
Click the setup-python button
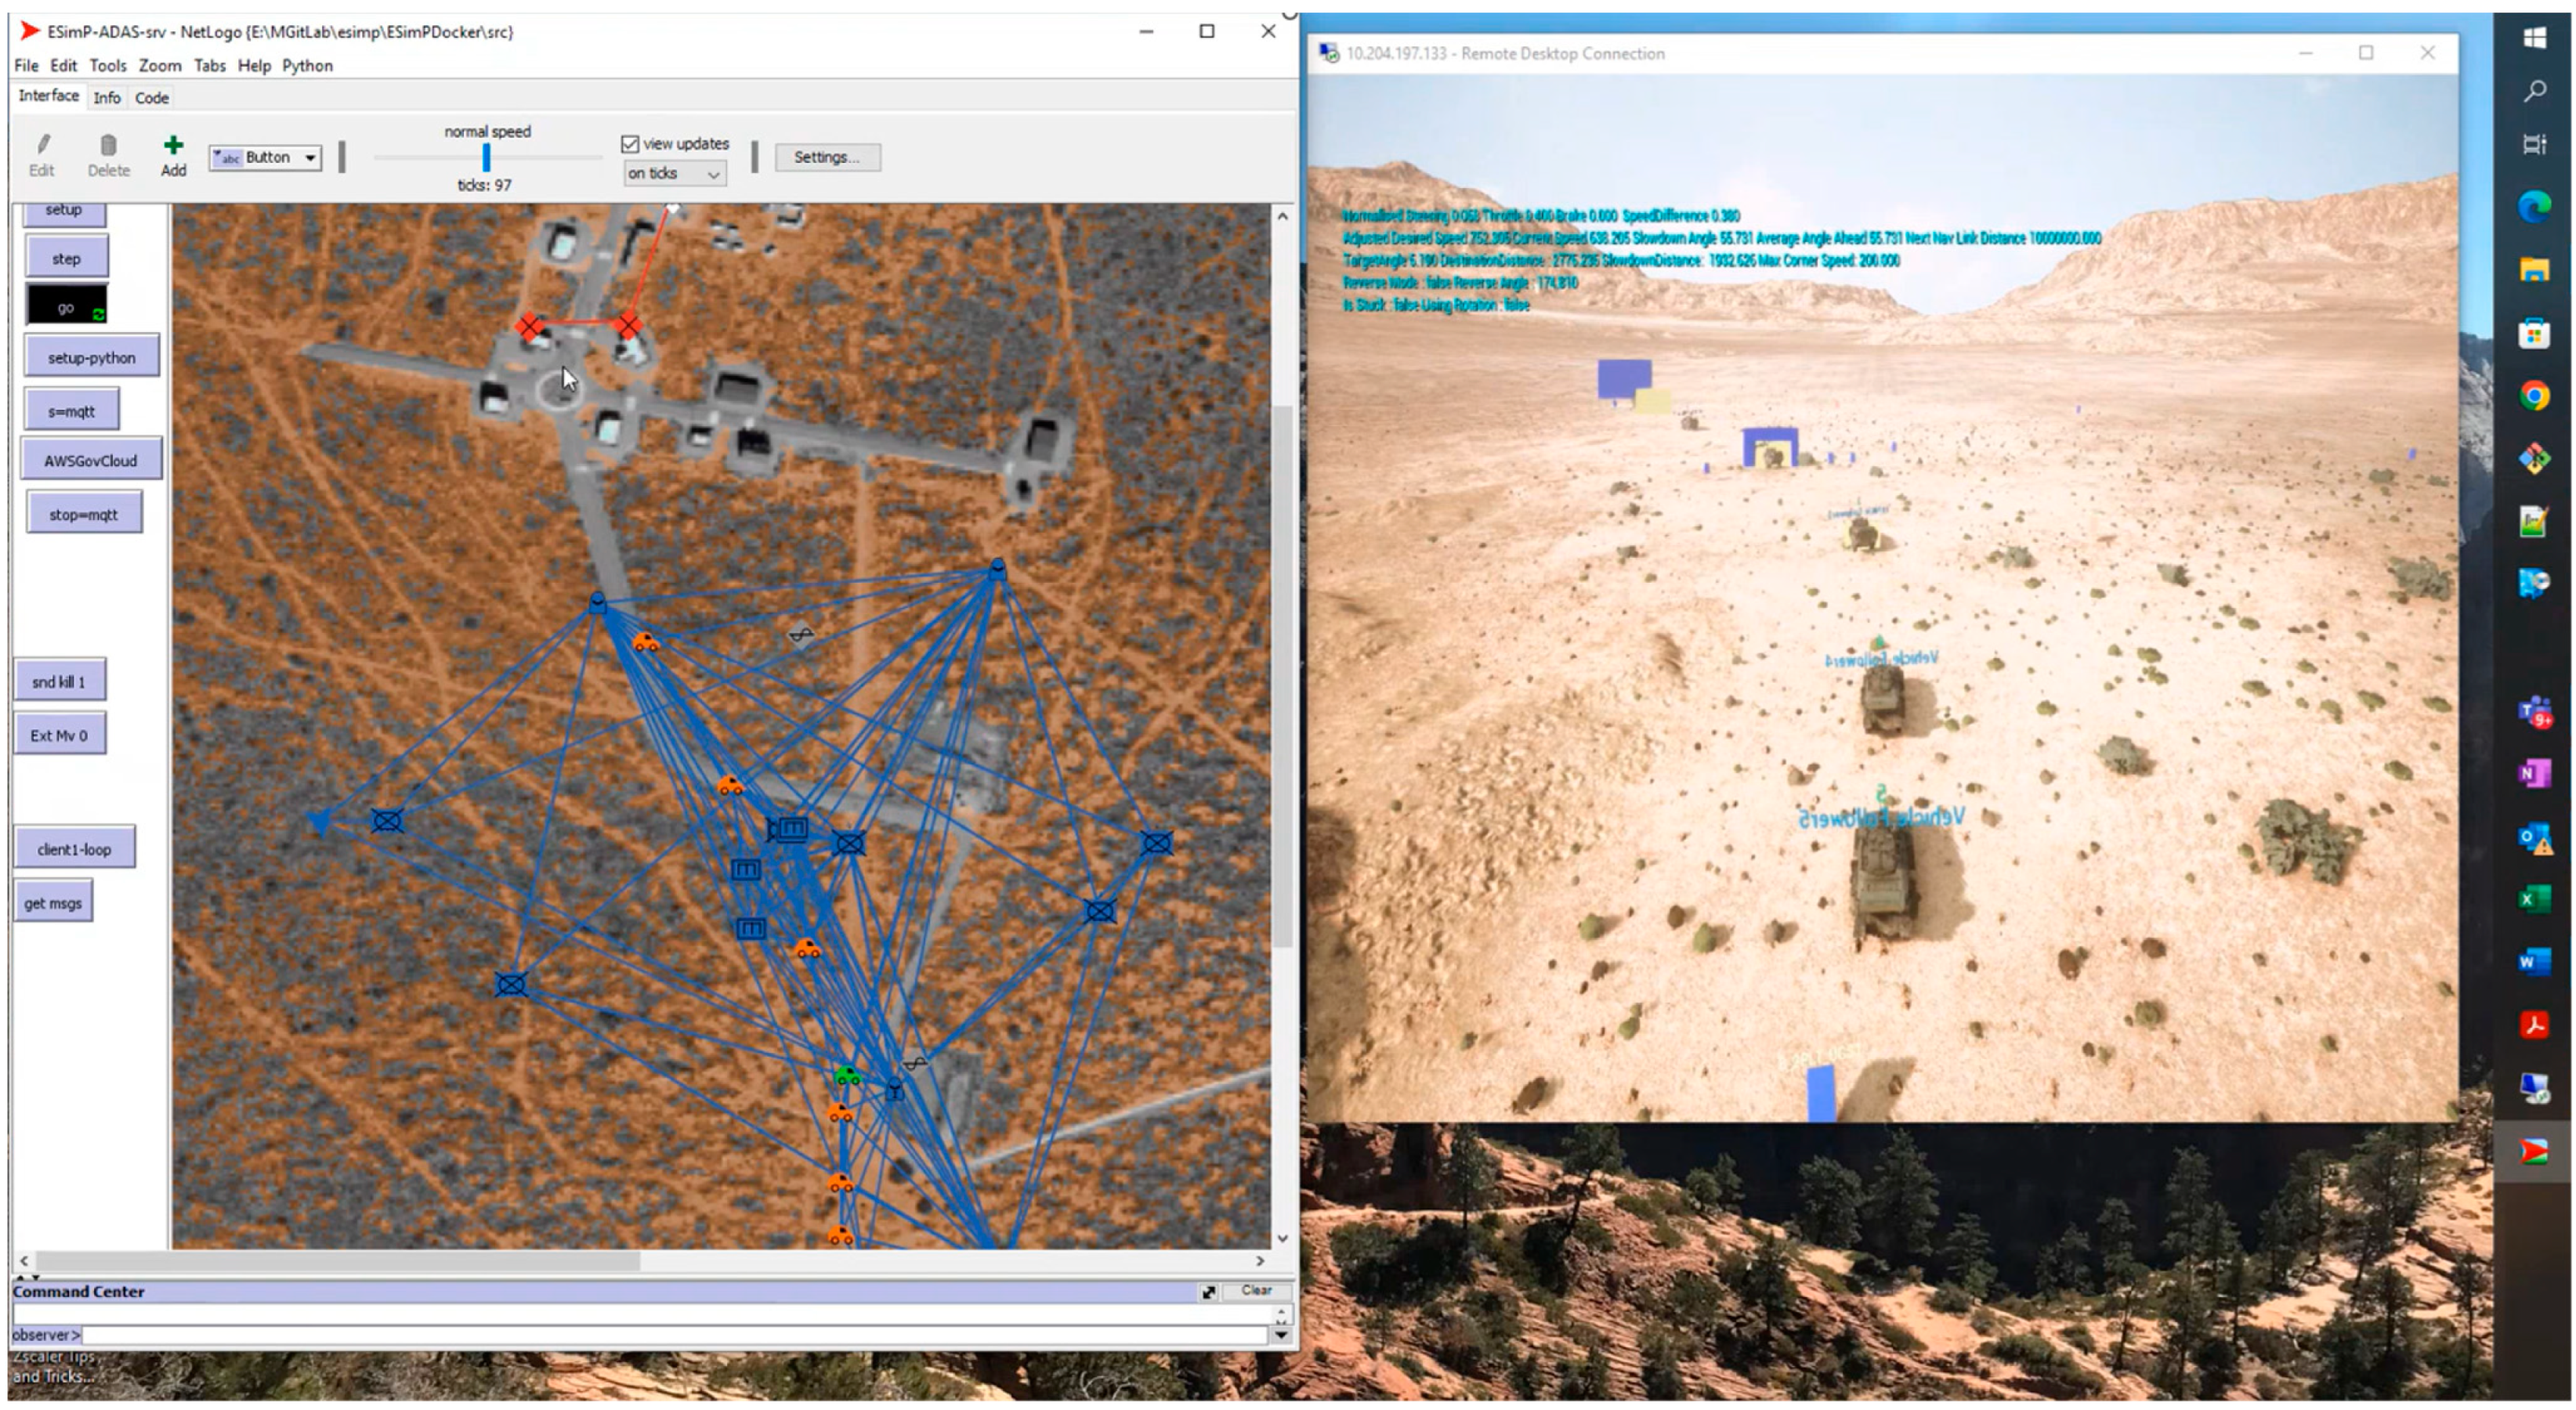(x=91, y=358)
